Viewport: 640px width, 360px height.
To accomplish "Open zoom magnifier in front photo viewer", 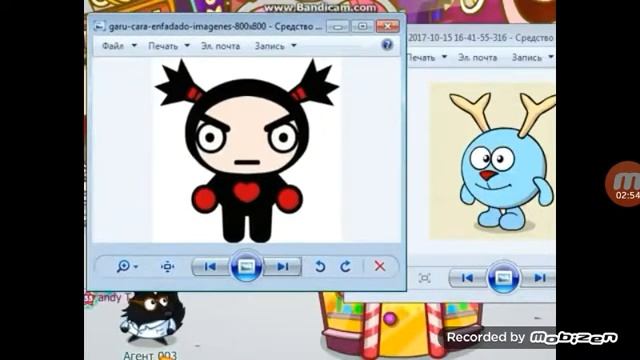I will [x=123, y=267].
